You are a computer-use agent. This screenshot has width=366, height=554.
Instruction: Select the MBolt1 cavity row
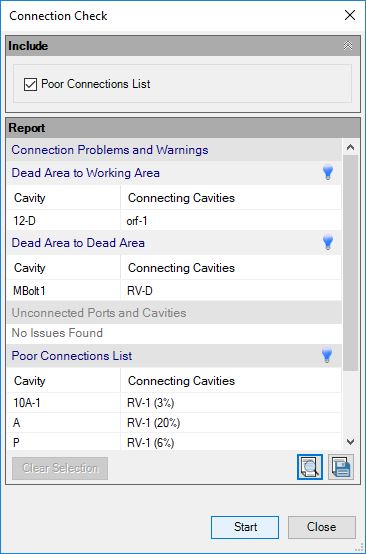tap(174, 291)
